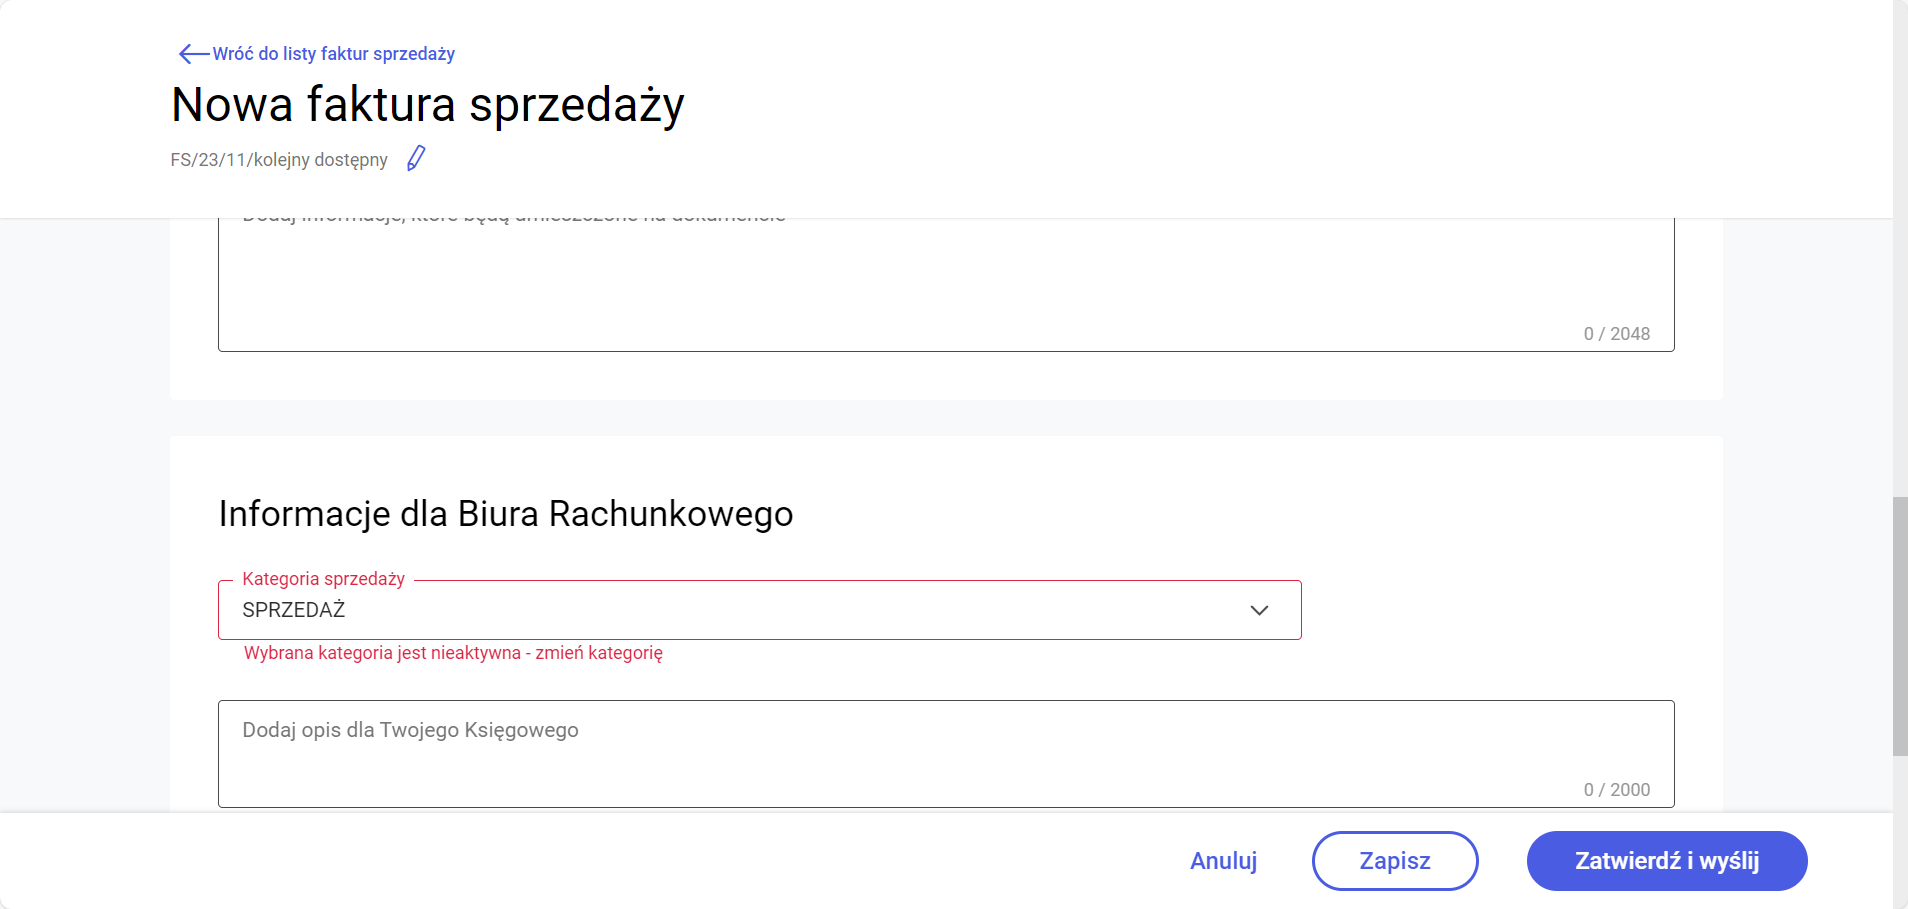Click 'Informacje dla Biura Rachunkowego' heading
Image resolution: width=1908 pixels, height=909 pixels.
coord(506,514)
